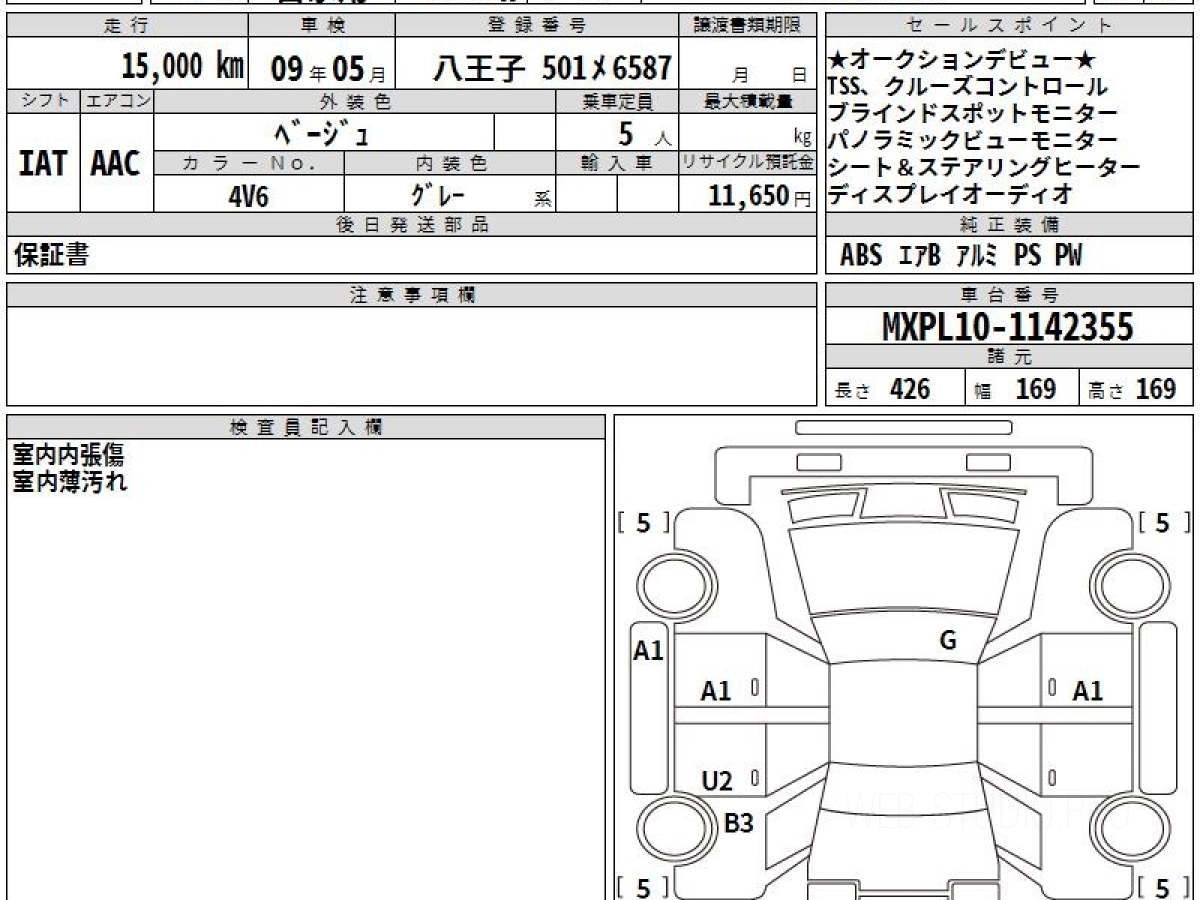
Task: Select the [5] rating at diagram top-right
Action: (1164, 523)
